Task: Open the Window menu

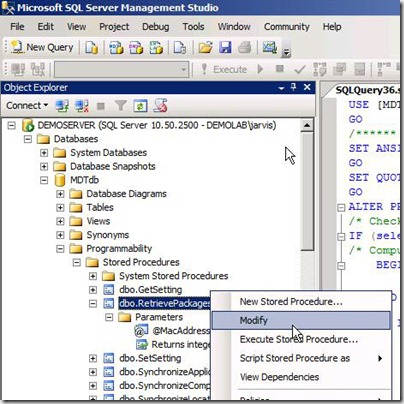Action: tap(234, 27)
